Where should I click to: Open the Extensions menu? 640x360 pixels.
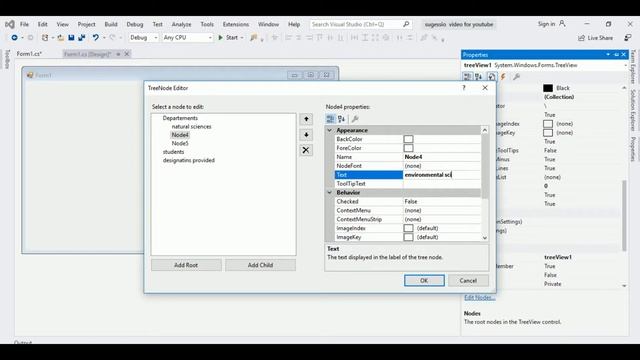point(236,24)
